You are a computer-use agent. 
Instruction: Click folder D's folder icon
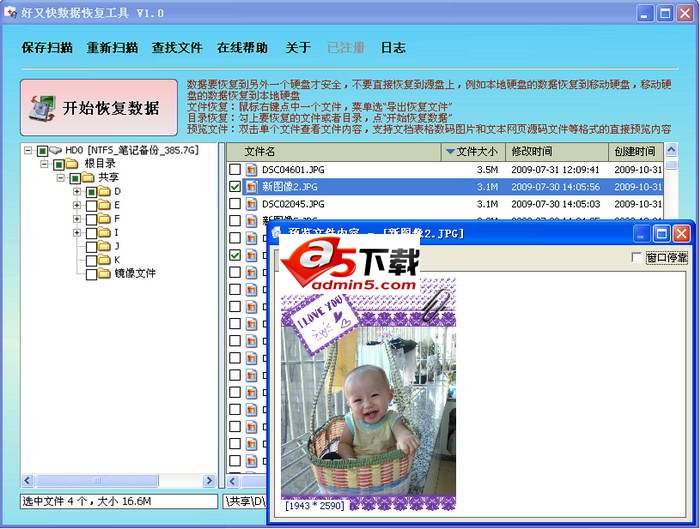[x=104, y=192]
